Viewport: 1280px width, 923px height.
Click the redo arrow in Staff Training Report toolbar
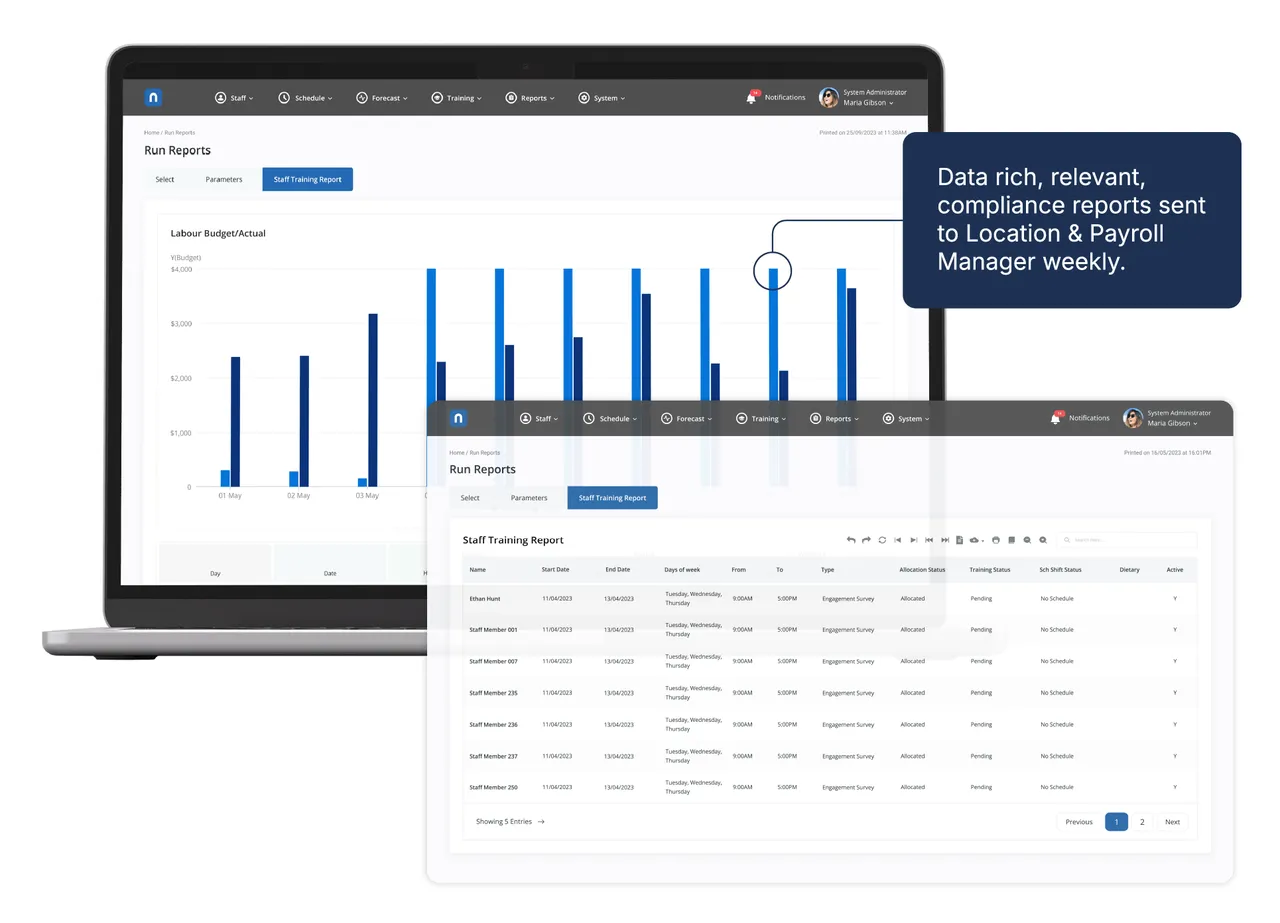point(866,540)
